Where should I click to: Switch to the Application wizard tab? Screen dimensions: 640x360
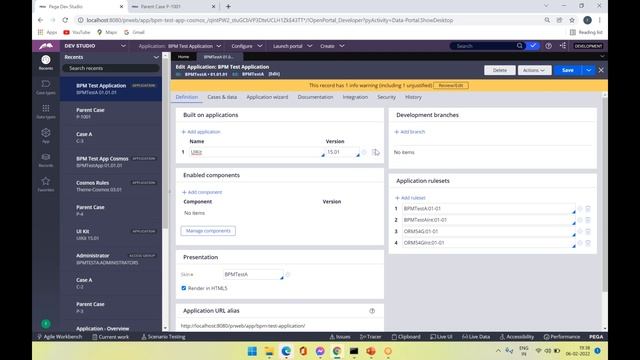pos(267,97)
